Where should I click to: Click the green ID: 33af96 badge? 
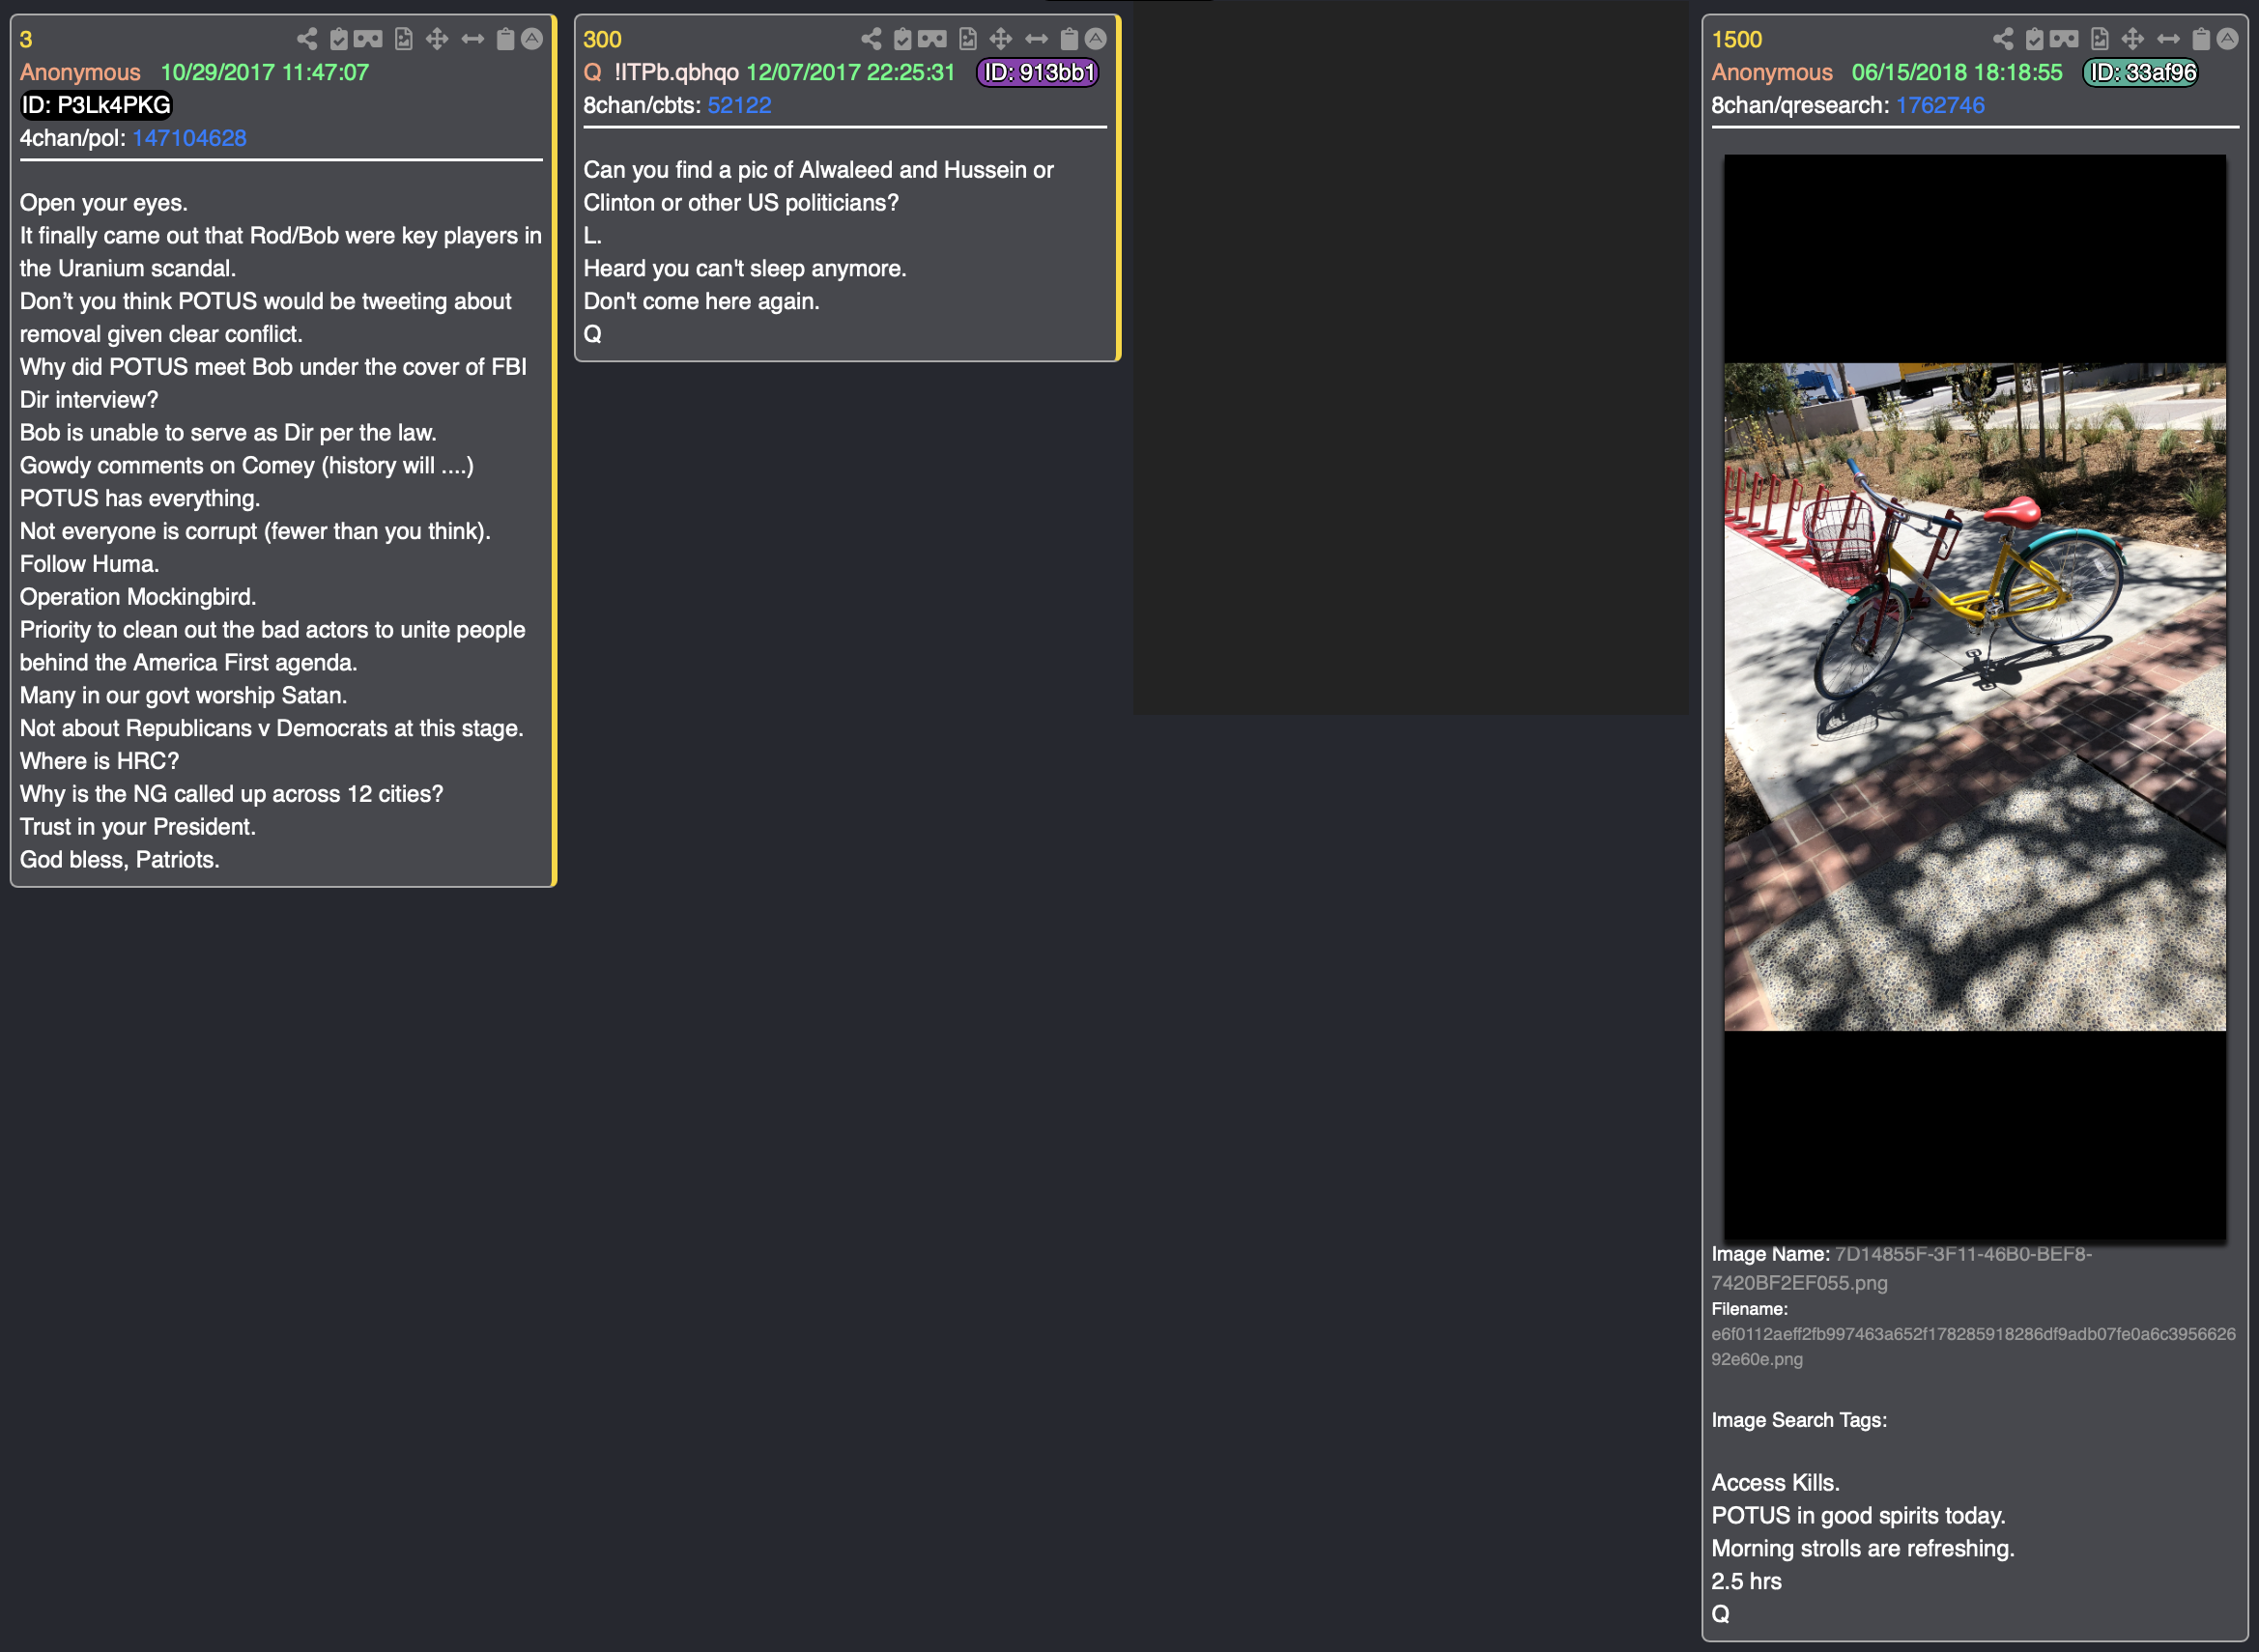[2140, 72]
